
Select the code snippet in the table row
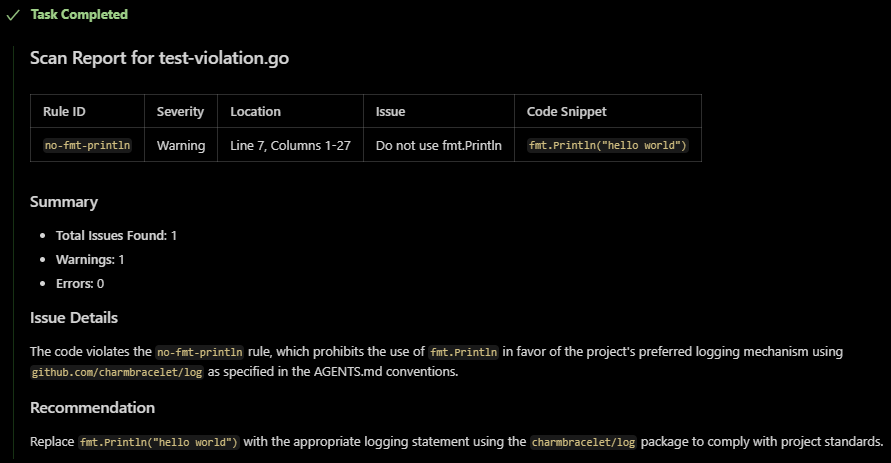point(607,145)
